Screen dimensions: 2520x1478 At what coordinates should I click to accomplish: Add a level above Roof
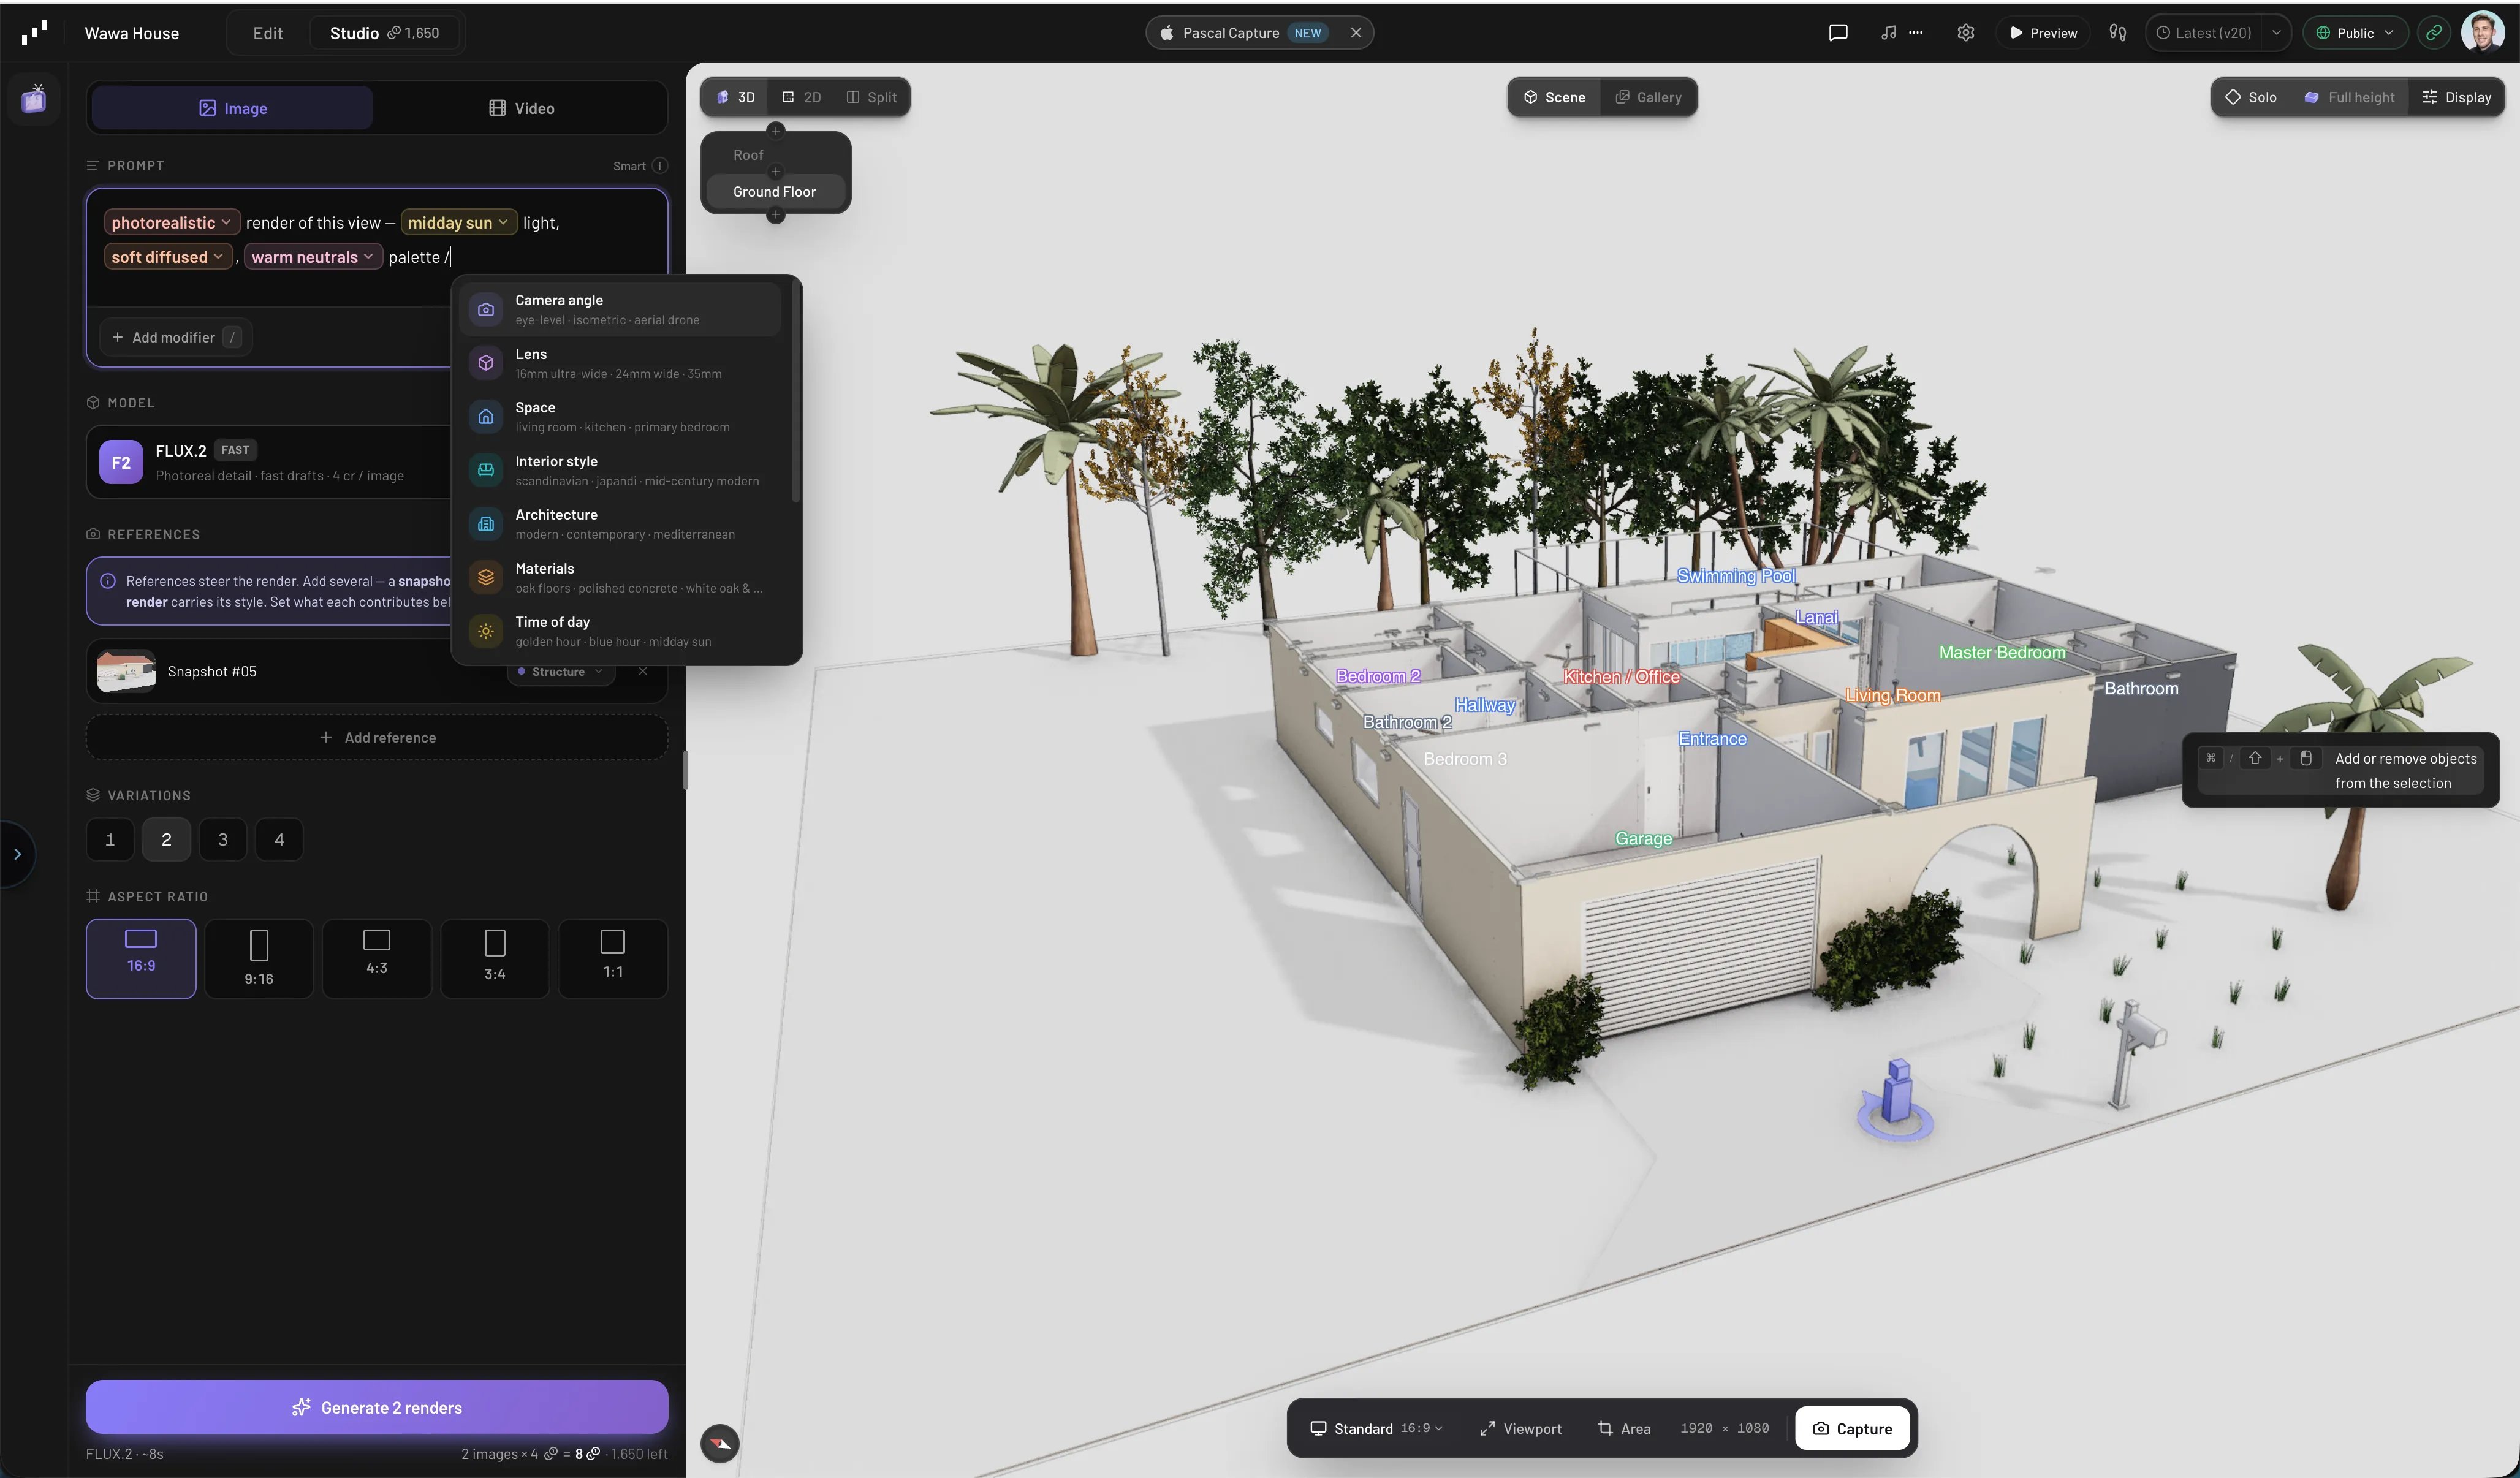(775, 131)
